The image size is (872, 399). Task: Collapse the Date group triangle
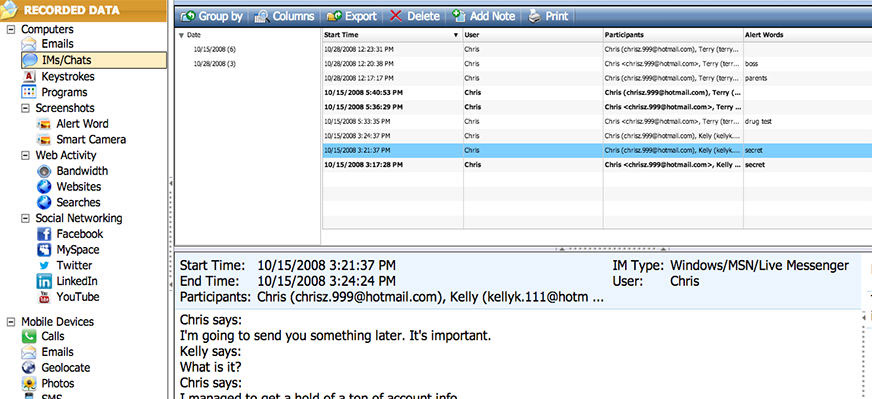pyautogui.click(x=181, y=35)
